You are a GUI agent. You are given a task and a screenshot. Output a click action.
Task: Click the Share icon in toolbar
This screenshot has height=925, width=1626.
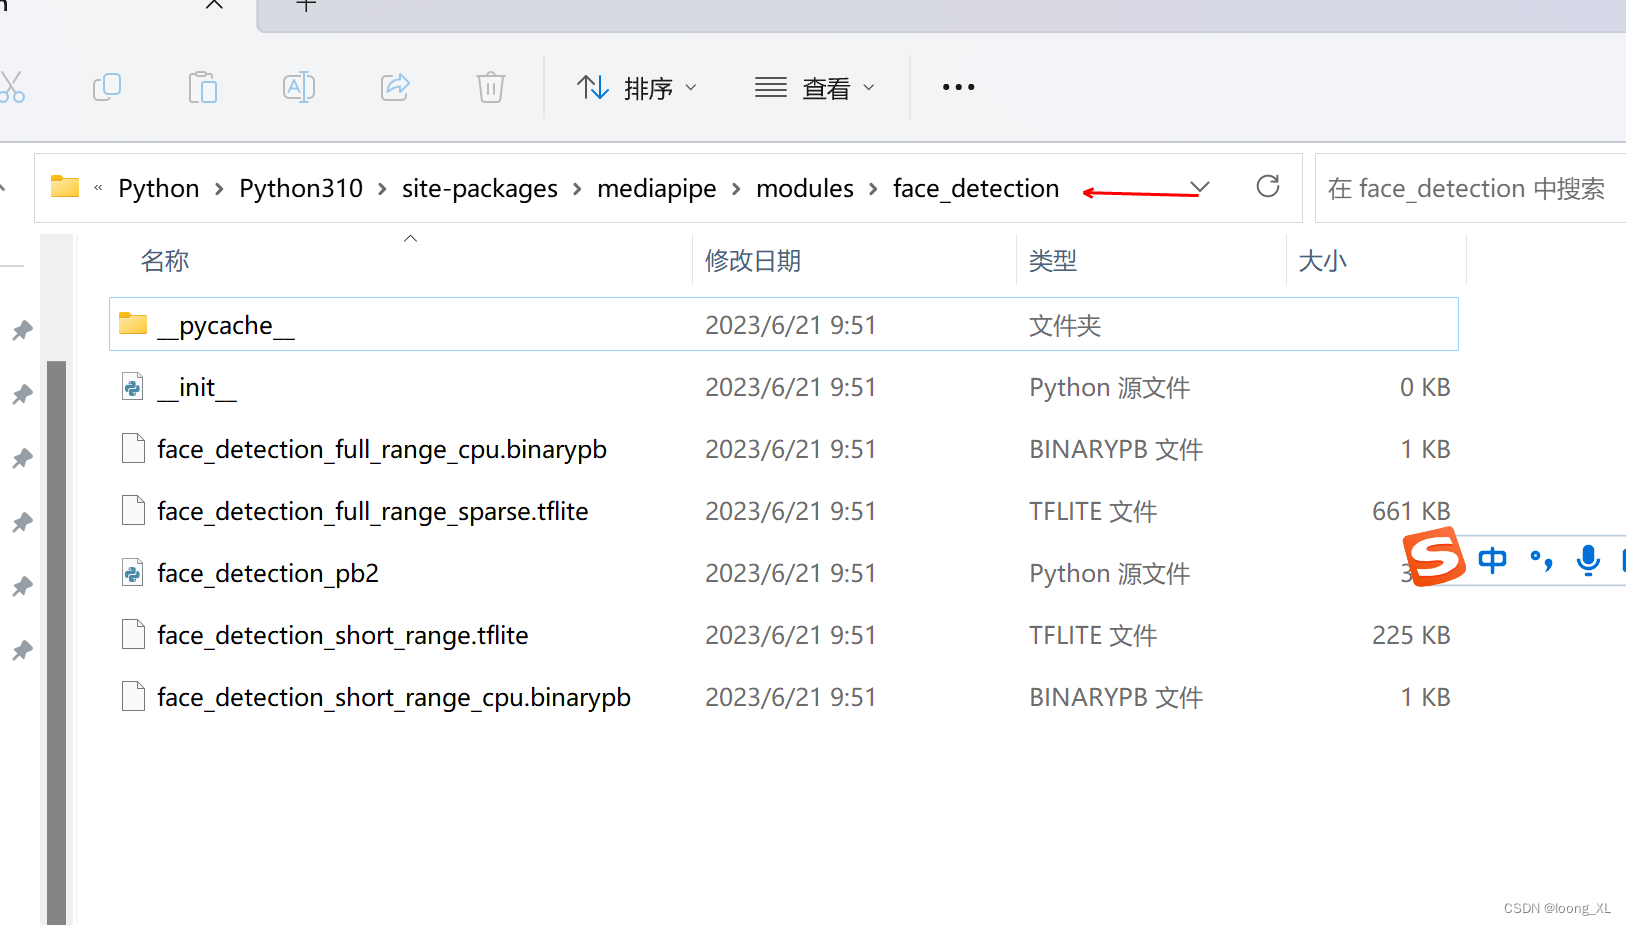pos(395,88)
